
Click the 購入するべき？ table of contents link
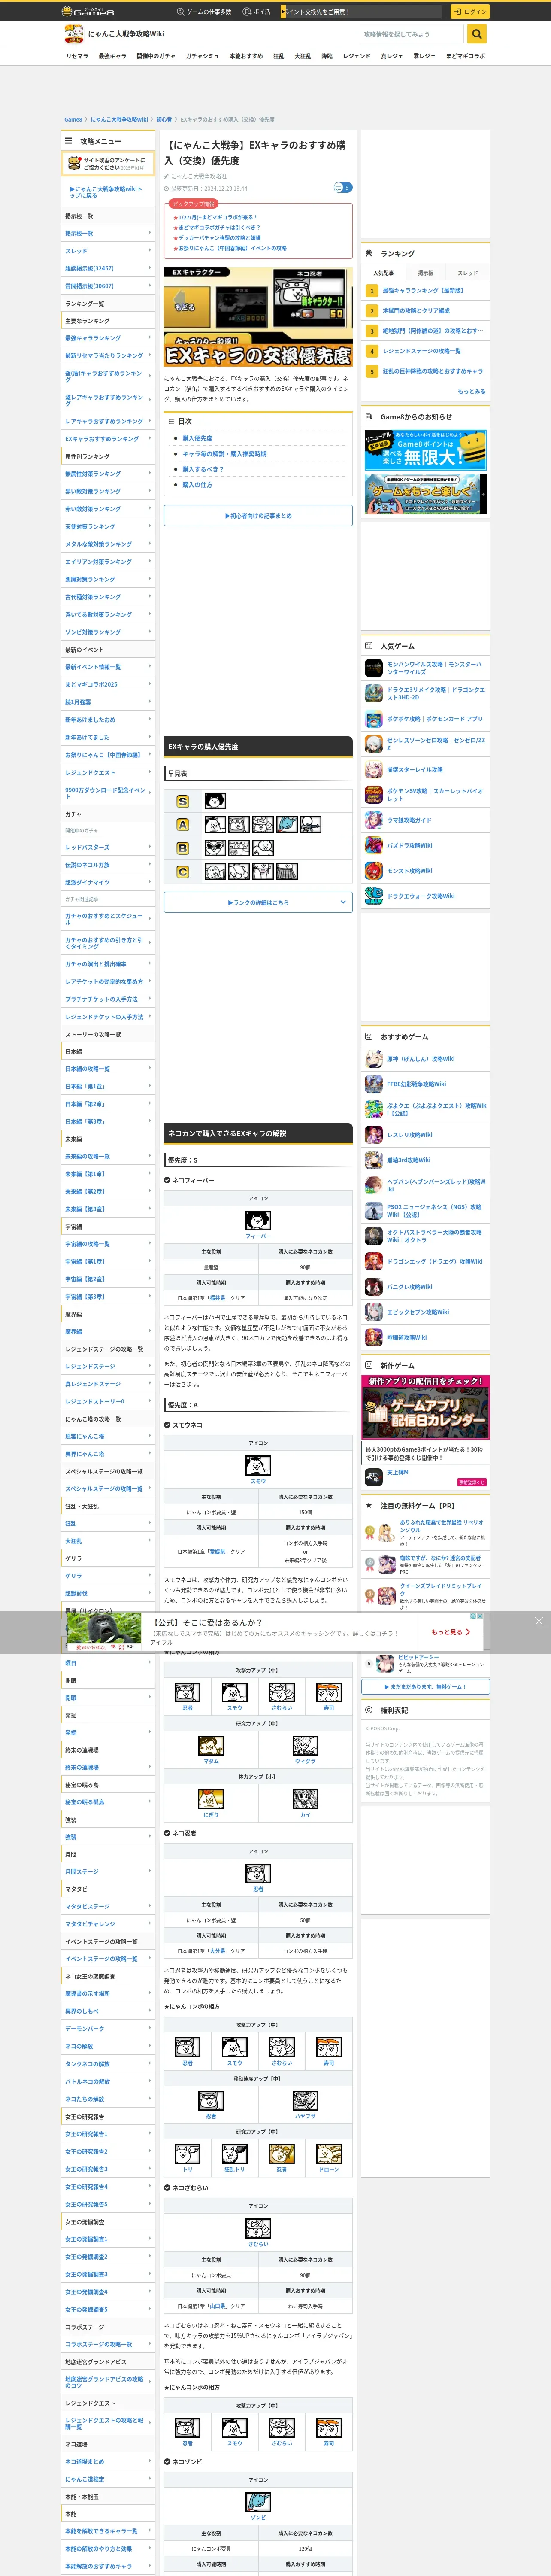203,469
